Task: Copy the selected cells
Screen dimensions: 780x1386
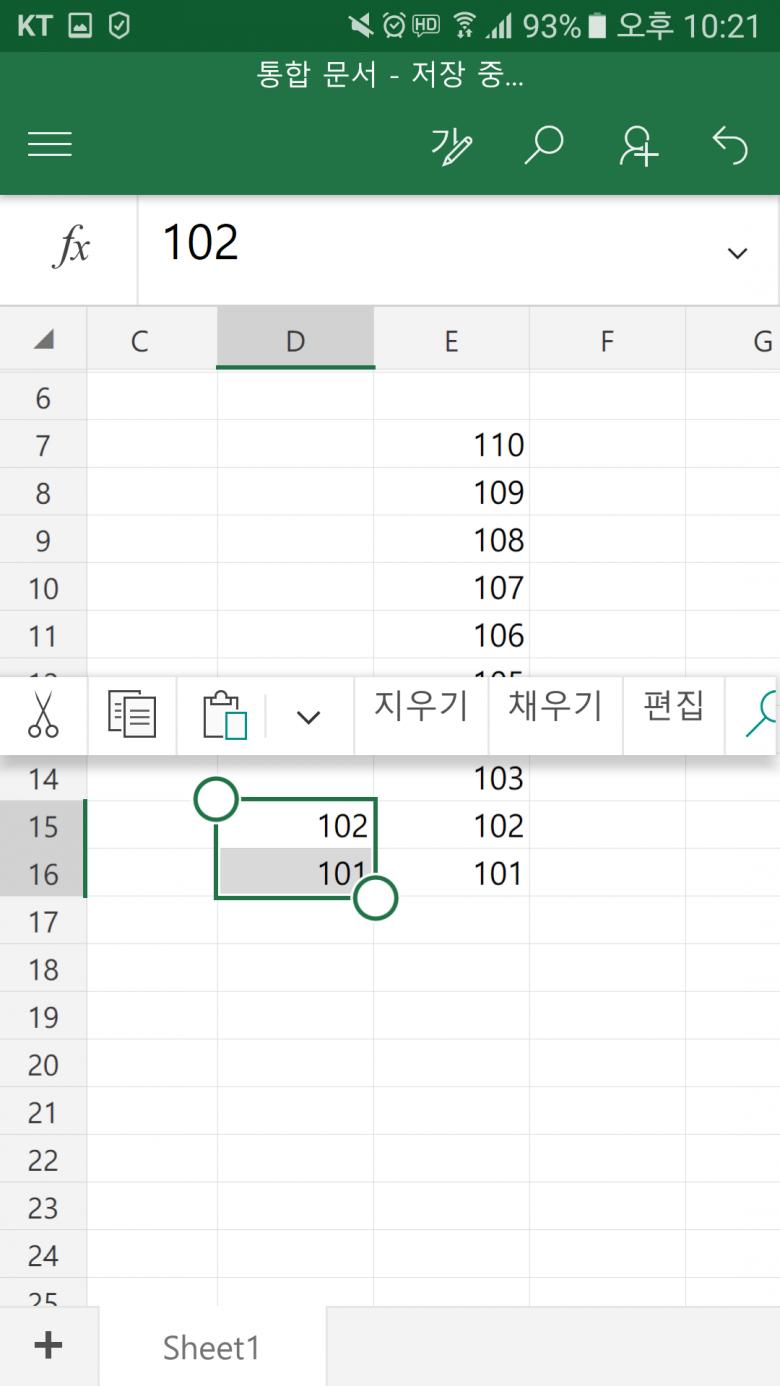Action: click(x=132, y=715)
